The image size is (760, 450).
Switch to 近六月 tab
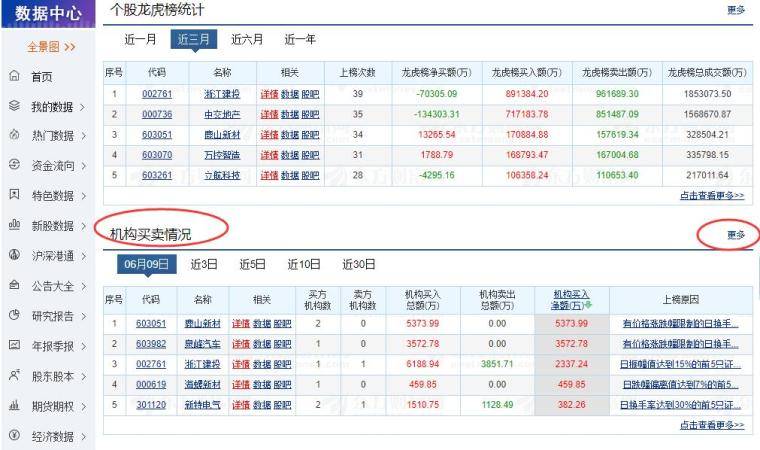coord(247,39)
